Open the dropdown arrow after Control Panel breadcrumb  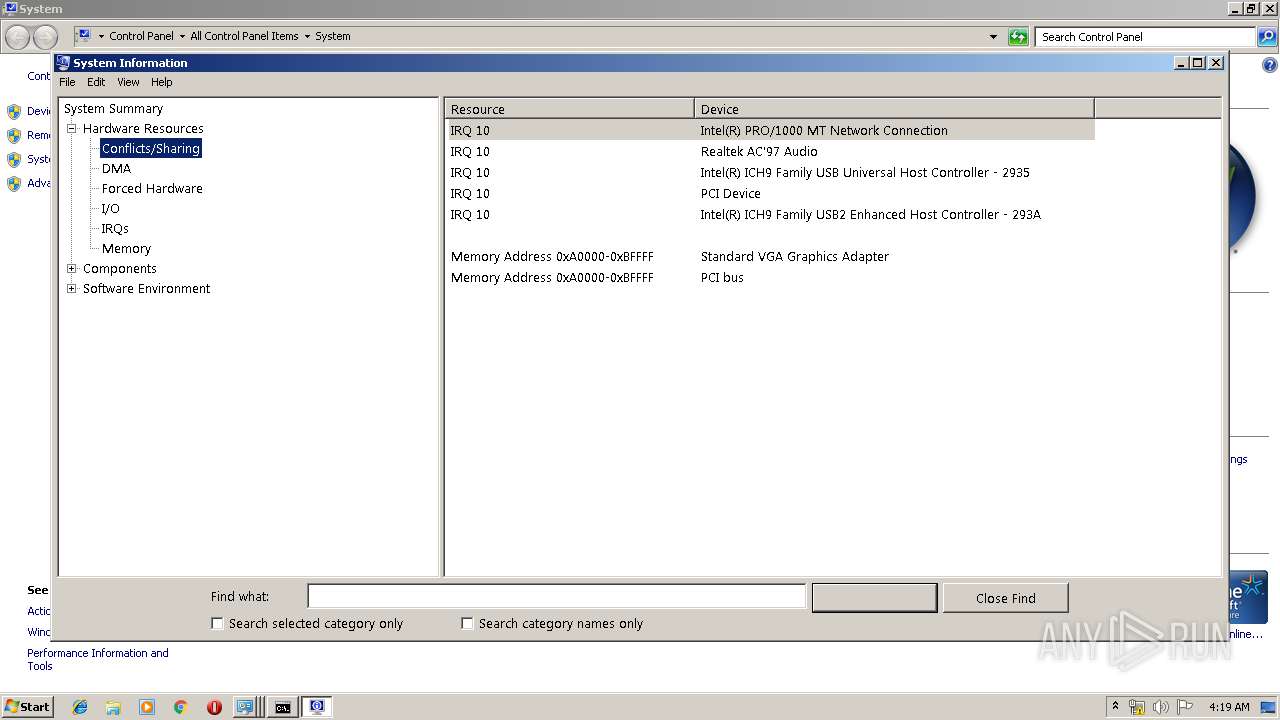(182, 36)
